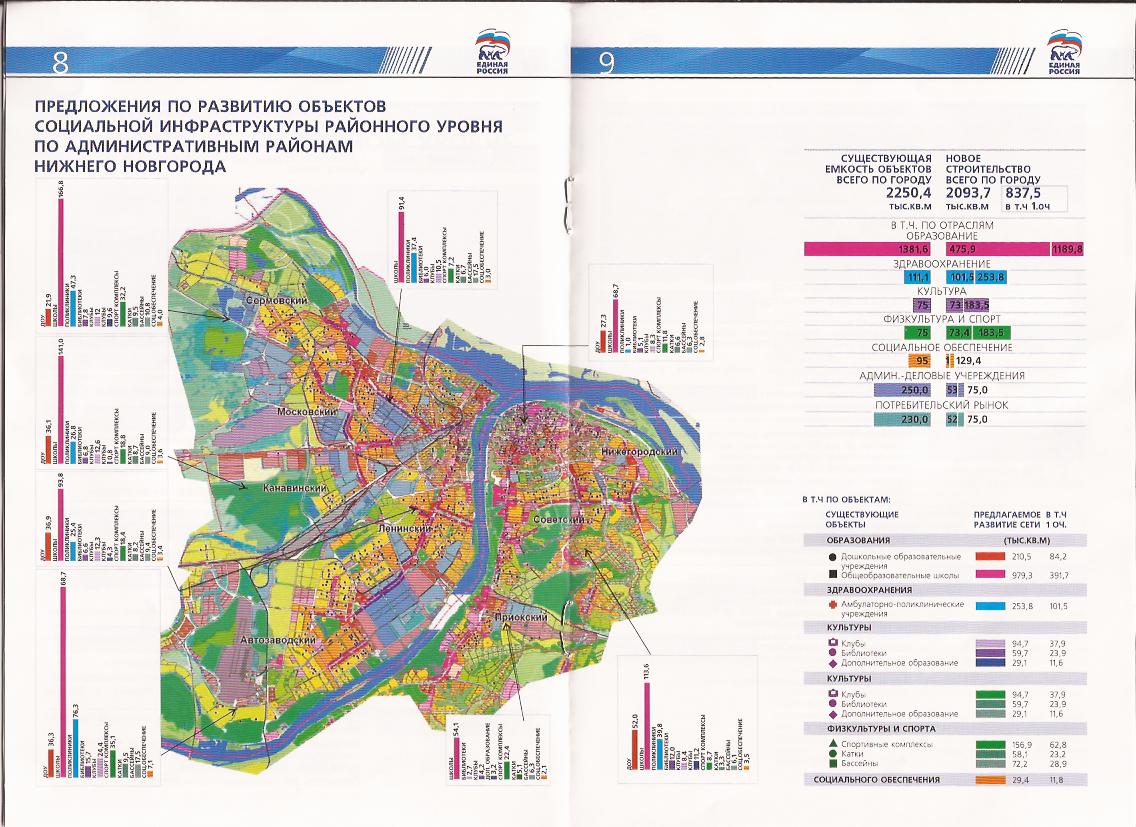1136x827 pixels.
Task: Click the 72,2 value in the Бассейны row
Action: coord(1022,763)
